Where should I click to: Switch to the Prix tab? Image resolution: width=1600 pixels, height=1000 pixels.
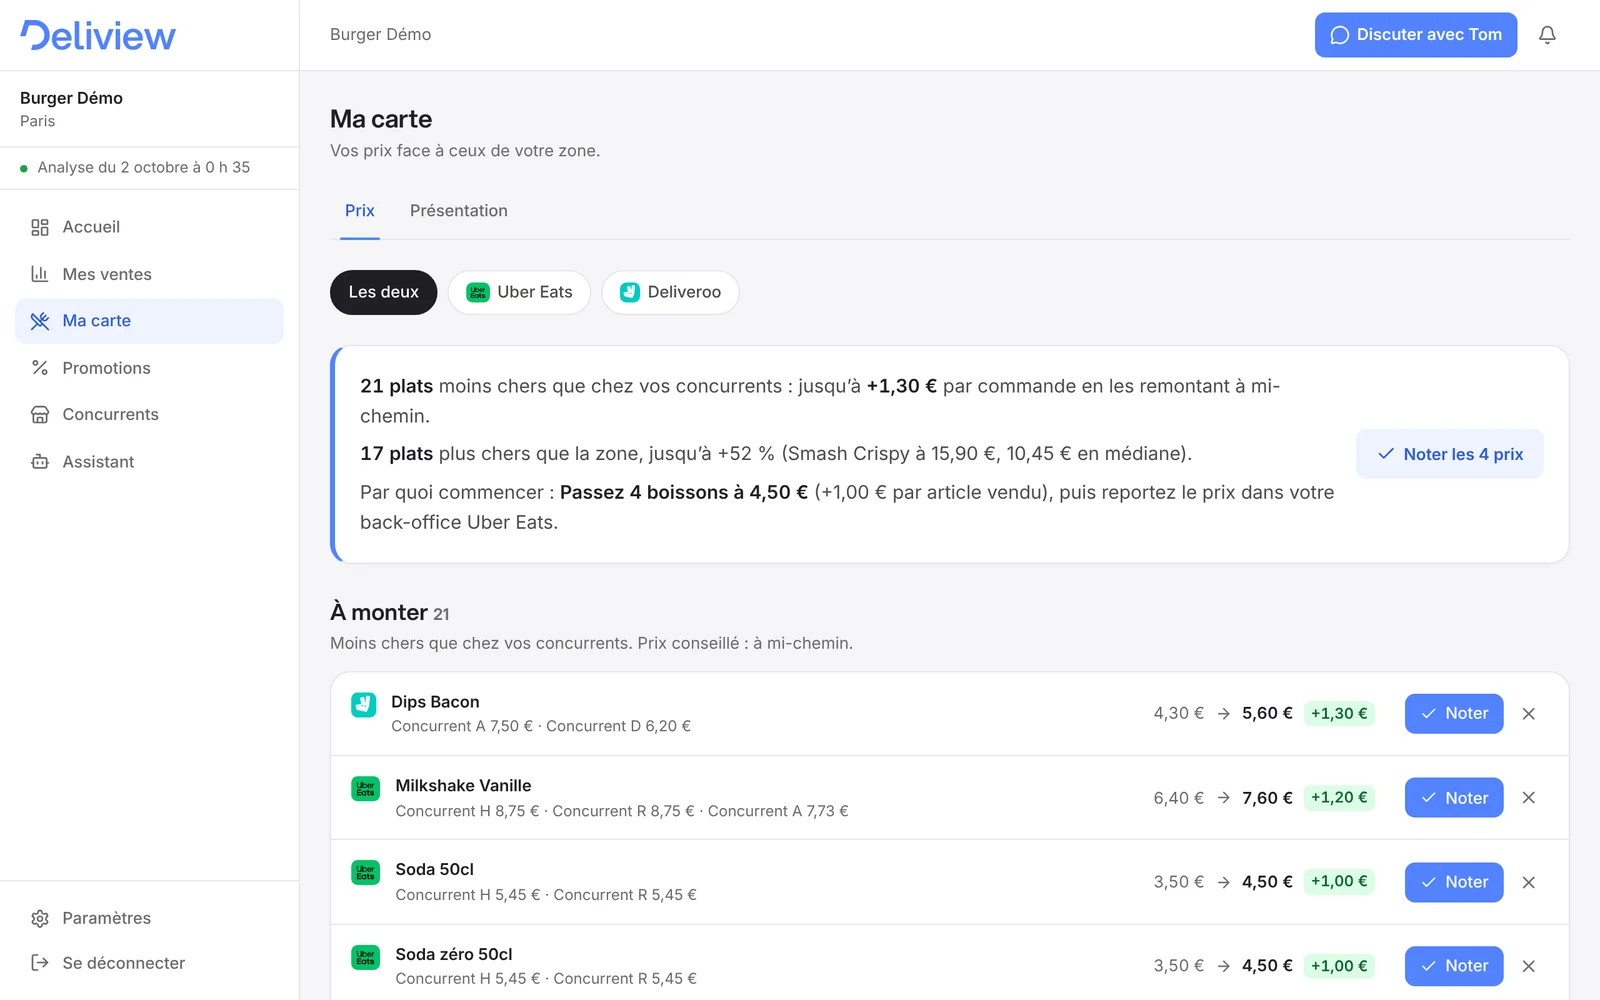360,211
